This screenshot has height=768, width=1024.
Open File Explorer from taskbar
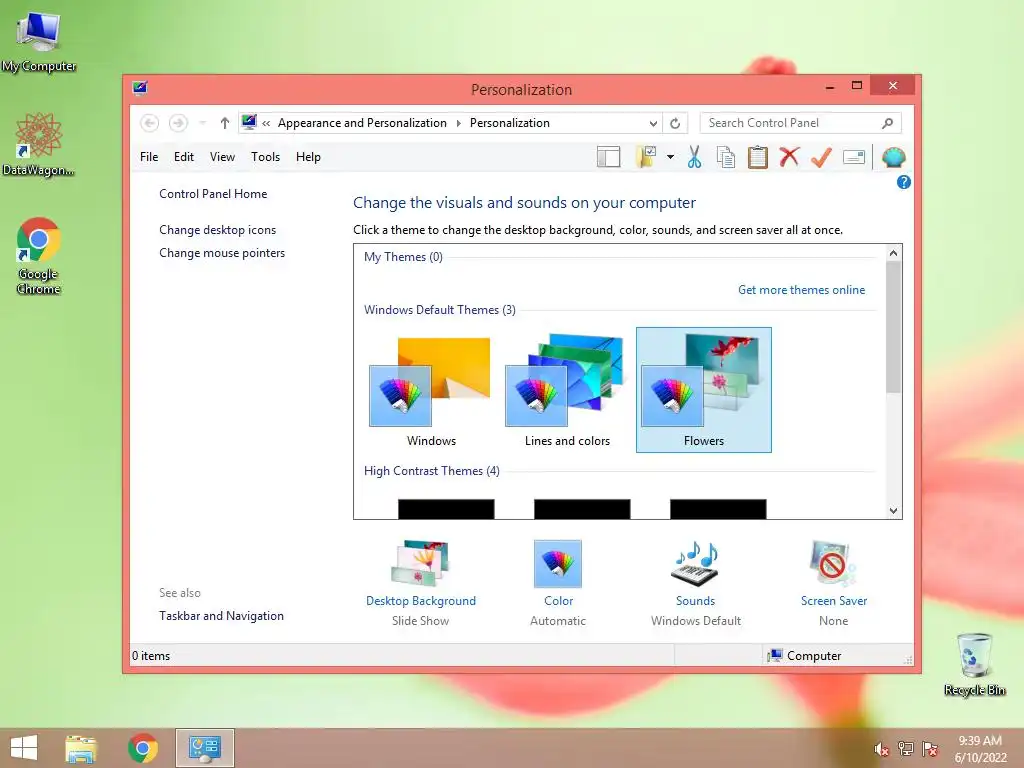[x=81, y=748]
